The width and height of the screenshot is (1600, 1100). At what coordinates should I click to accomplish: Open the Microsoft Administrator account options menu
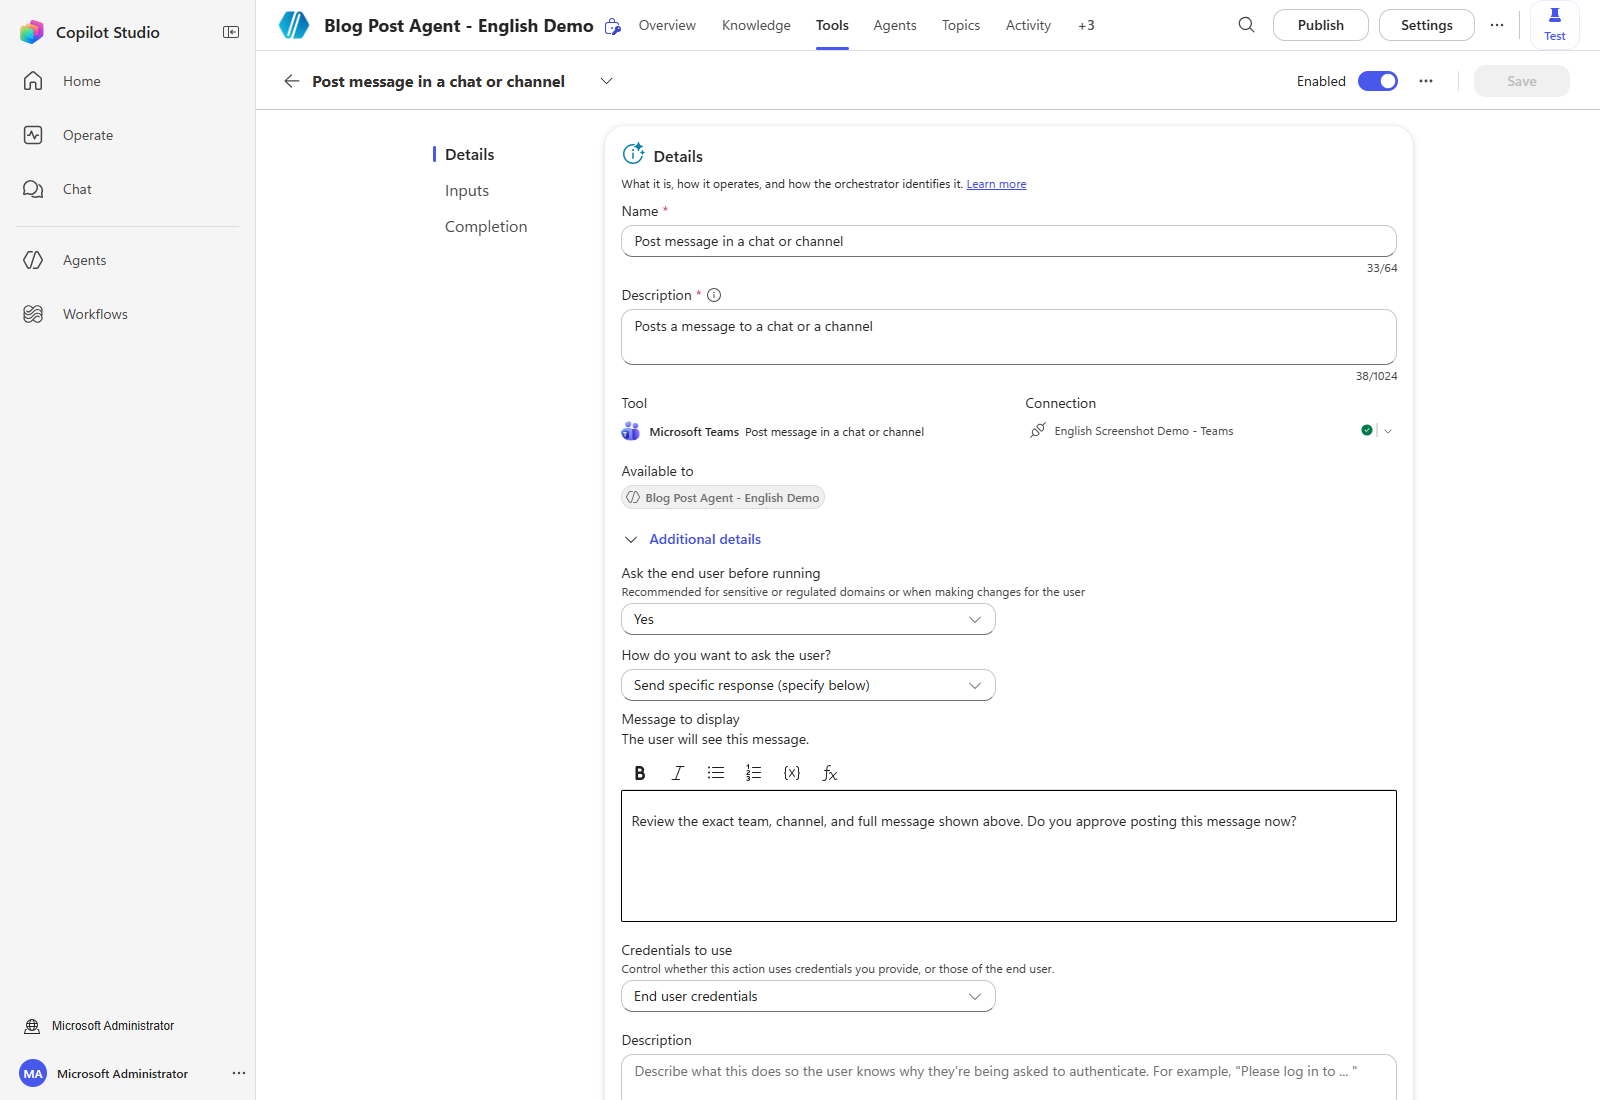(239, 1073)
